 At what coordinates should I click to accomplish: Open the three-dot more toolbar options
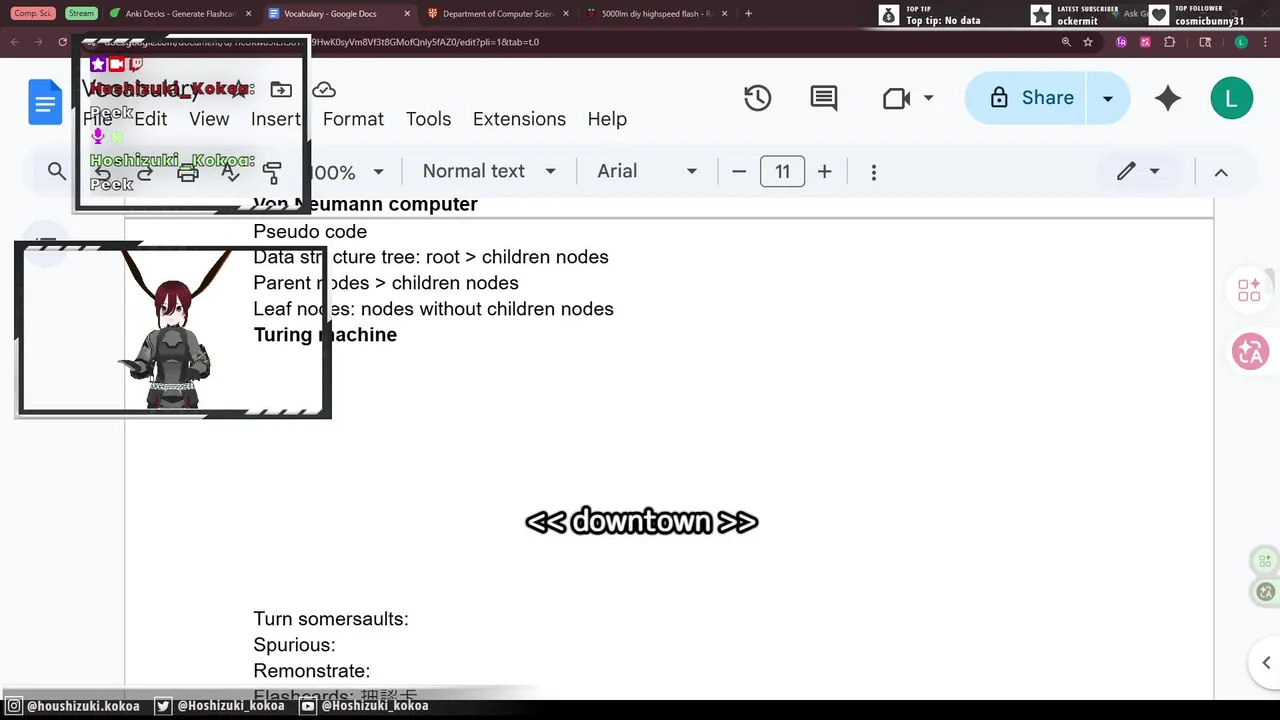pyautogui.click(x=873, y=172)
